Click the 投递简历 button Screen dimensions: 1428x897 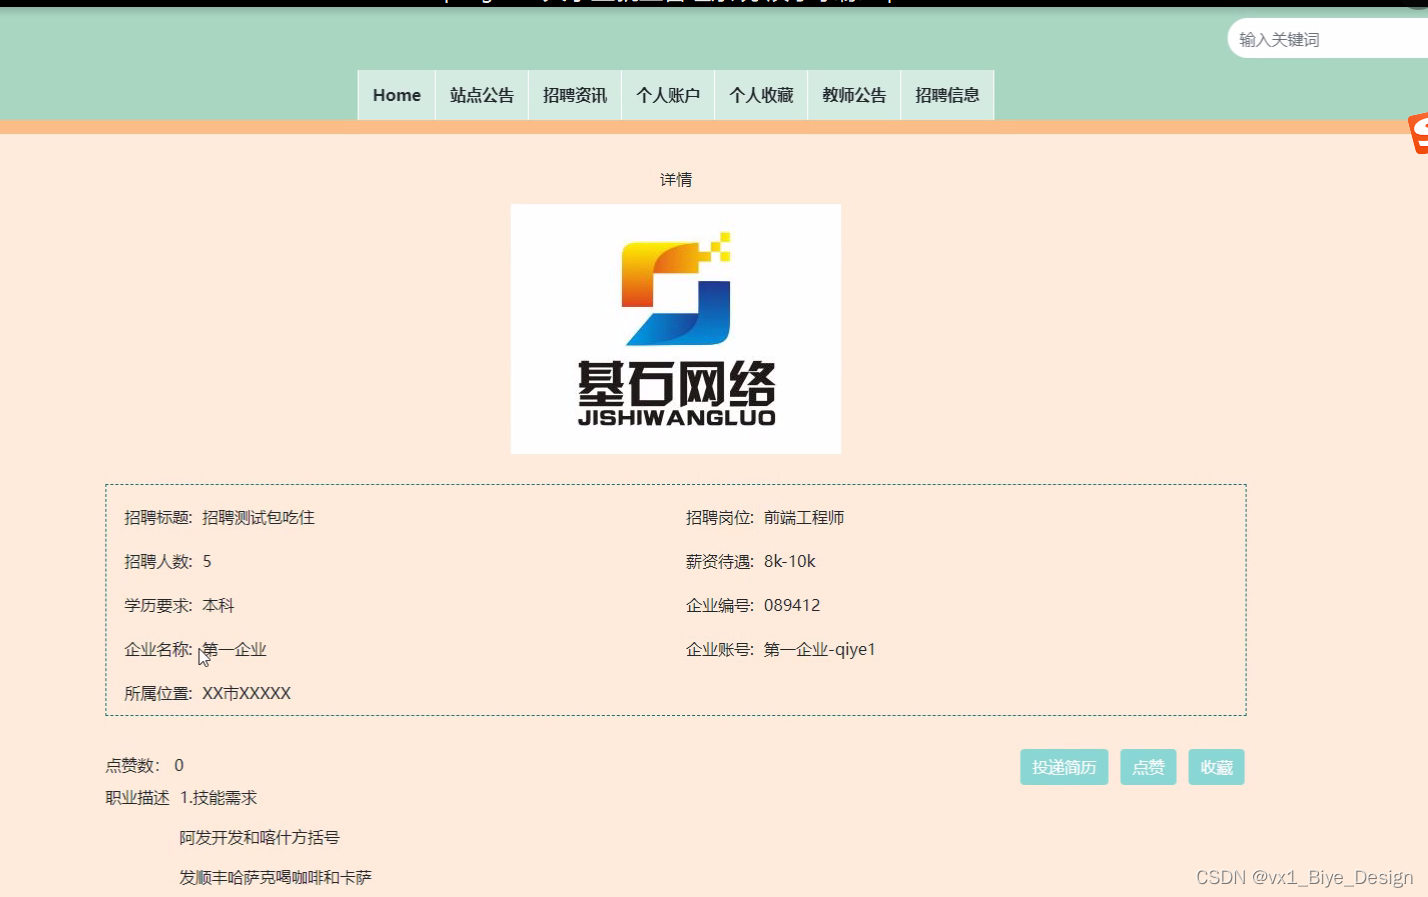tap(1064, 767)
